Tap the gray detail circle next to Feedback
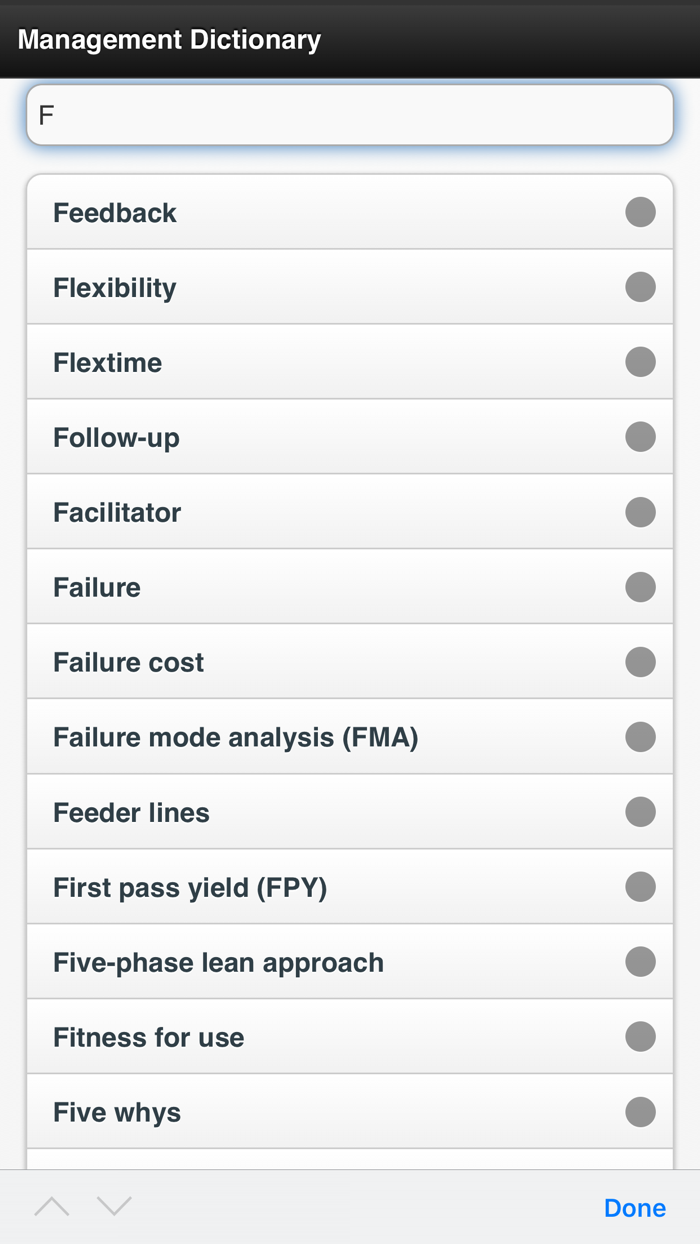 pos(640,212)
